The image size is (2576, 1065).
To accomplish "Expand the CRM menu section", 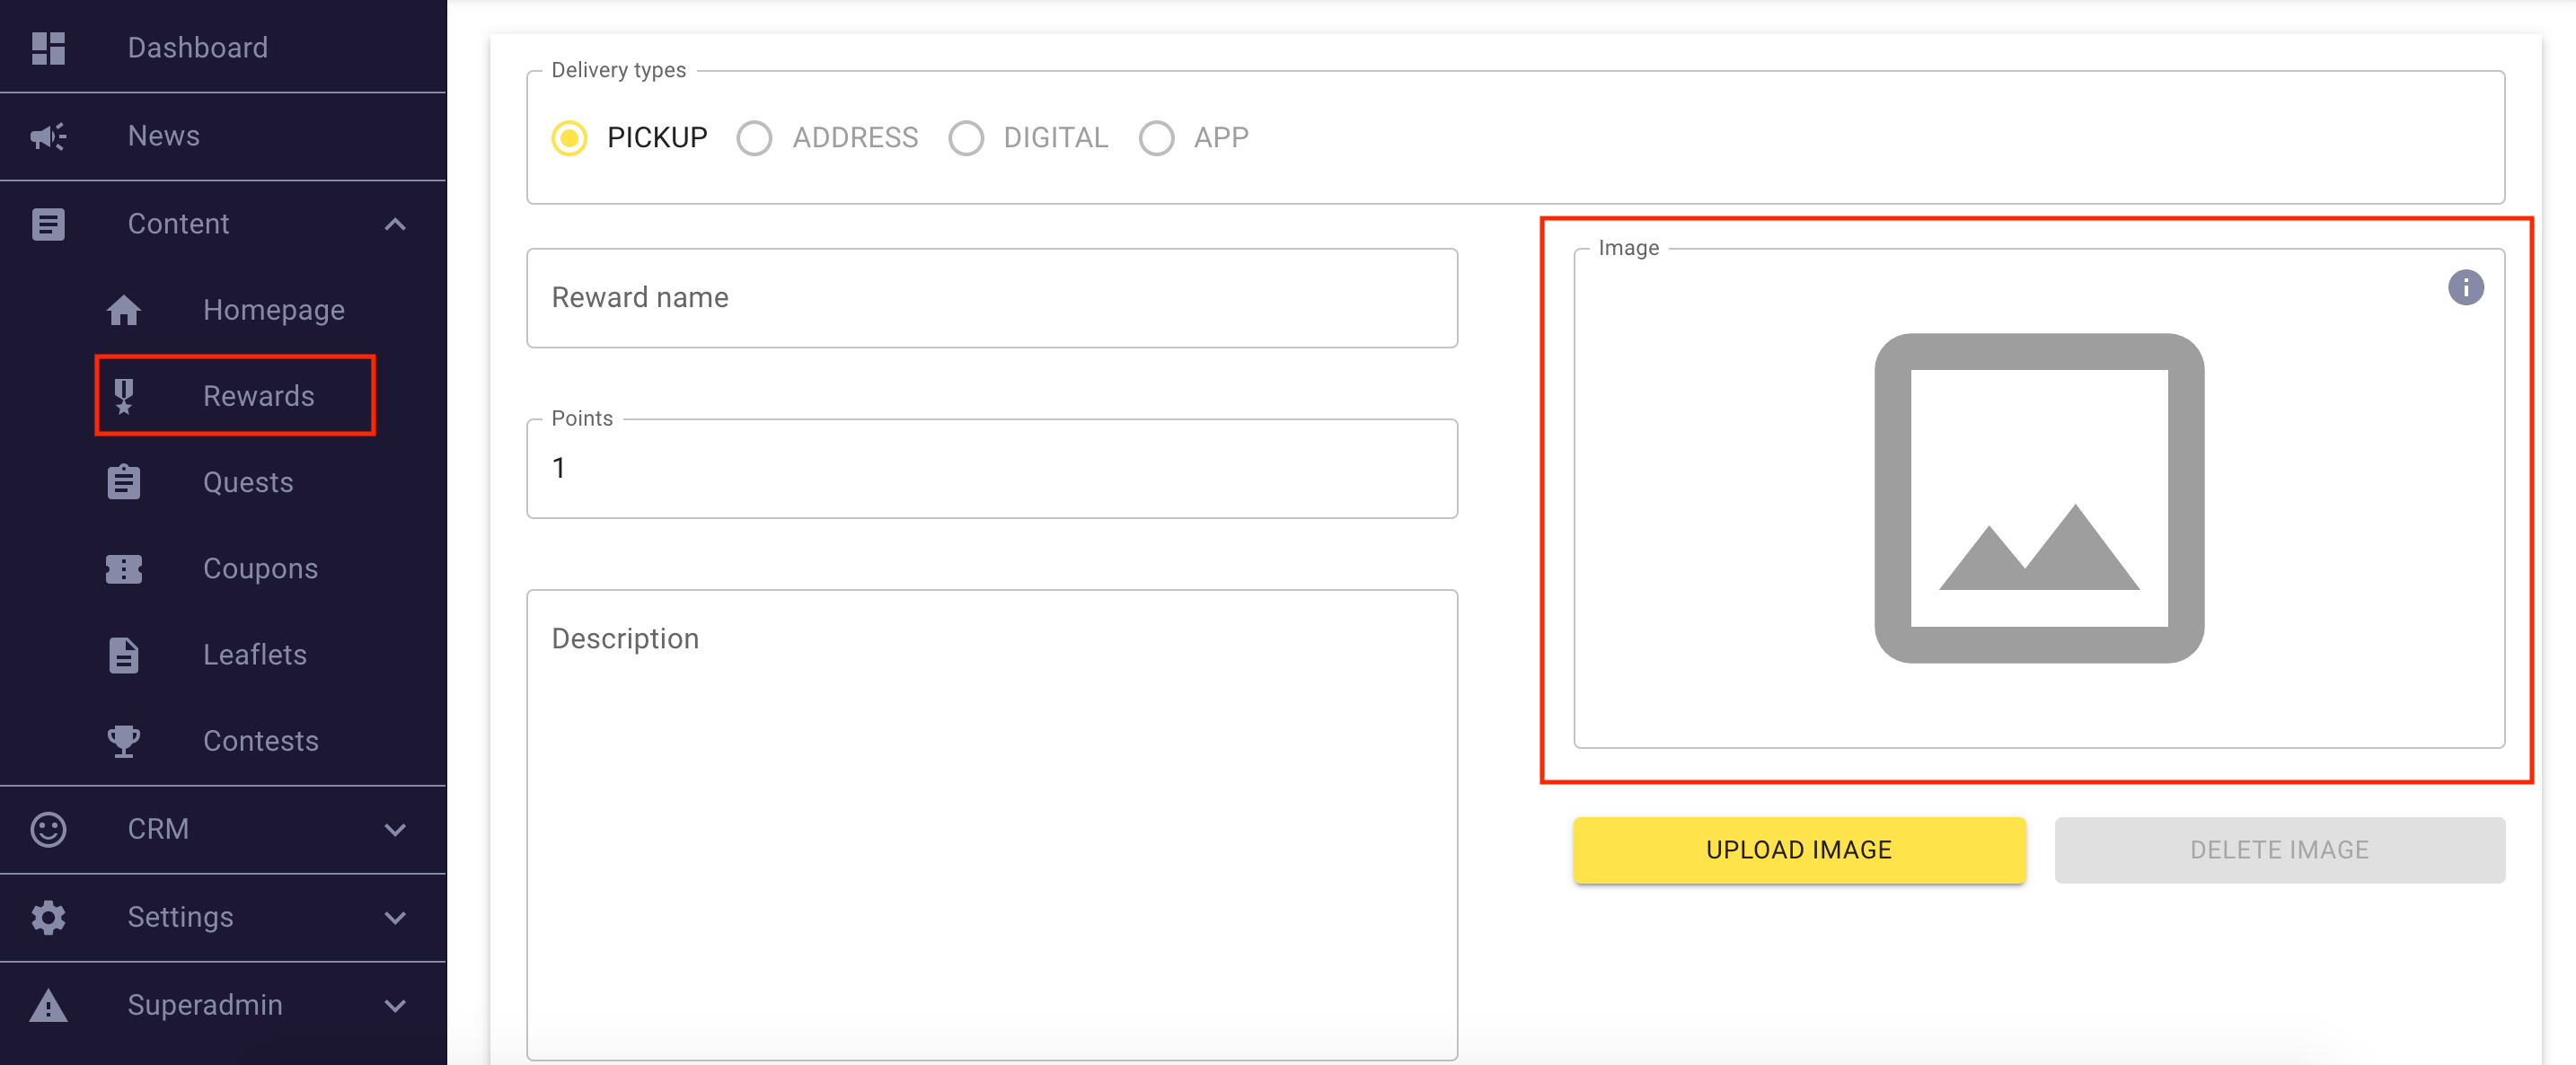I will (395, 829).
